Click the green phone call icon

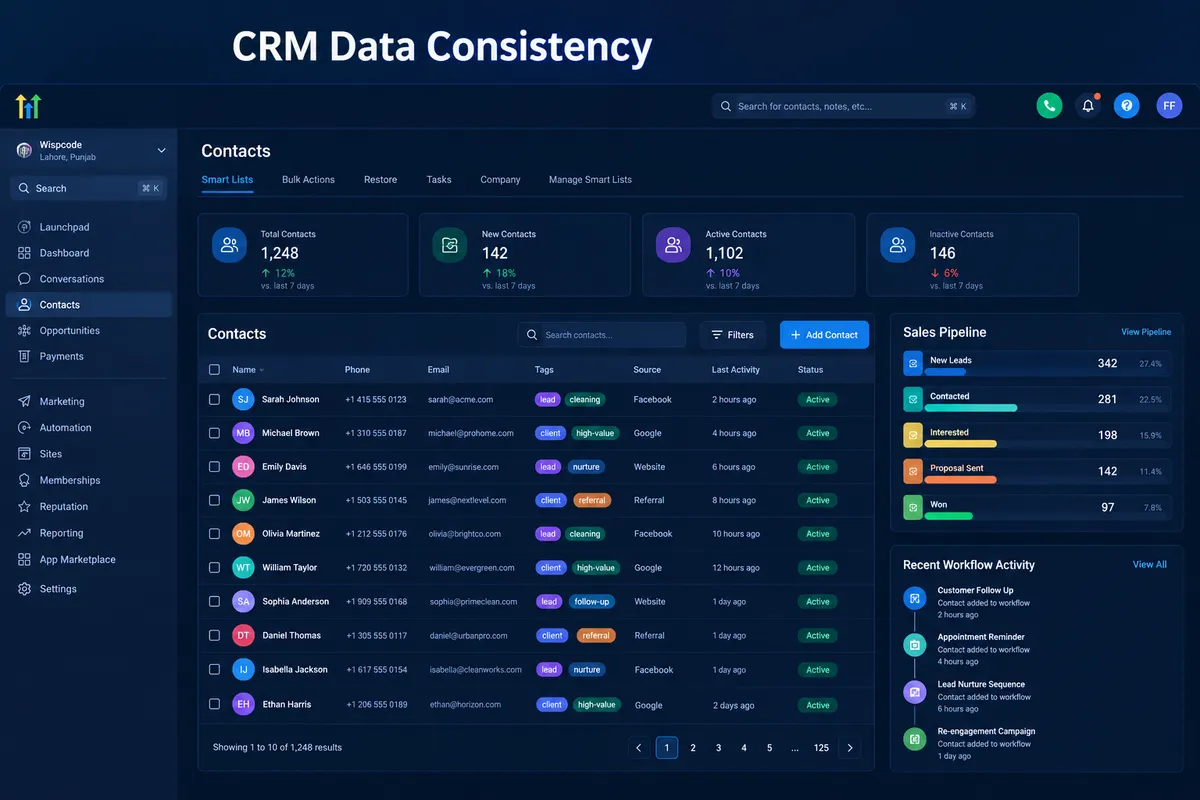[1049, 105]
